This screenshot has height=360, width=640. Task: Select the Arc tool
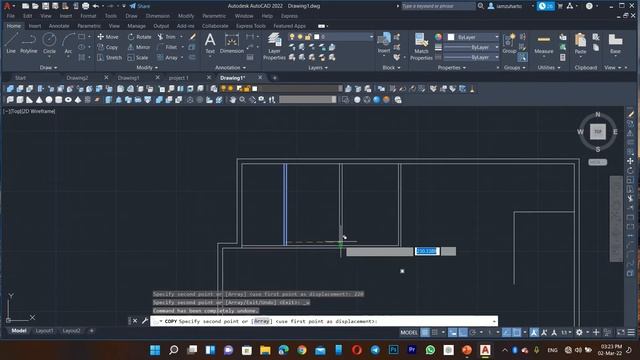pos(68,43)
